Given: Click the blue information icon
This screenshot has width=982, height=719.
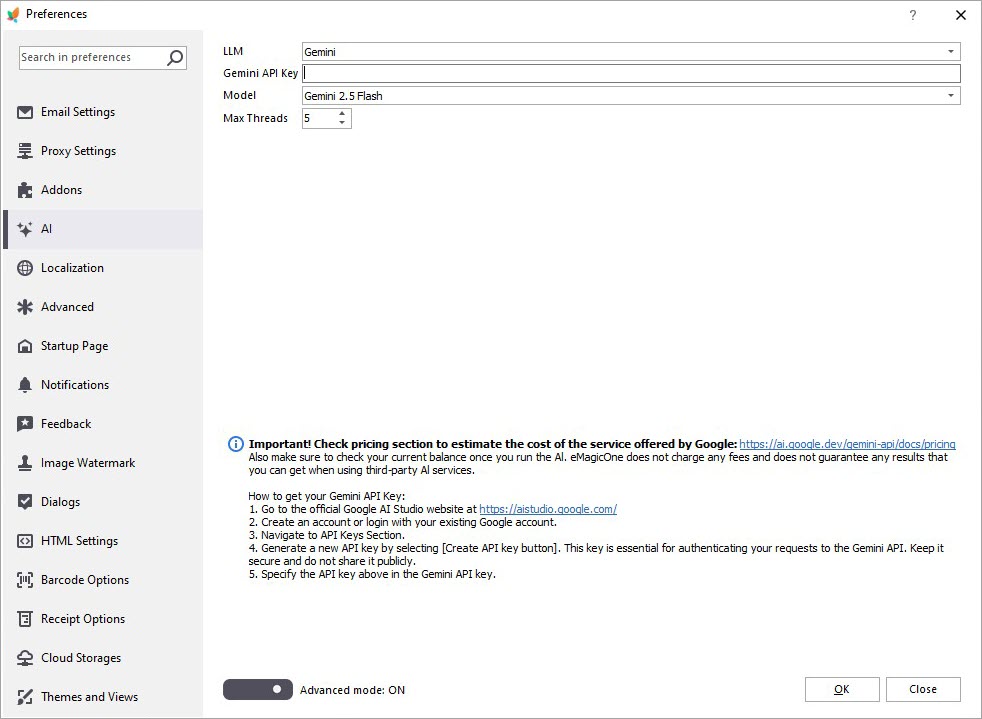Looking at the screenshot, I should [235, 445].
